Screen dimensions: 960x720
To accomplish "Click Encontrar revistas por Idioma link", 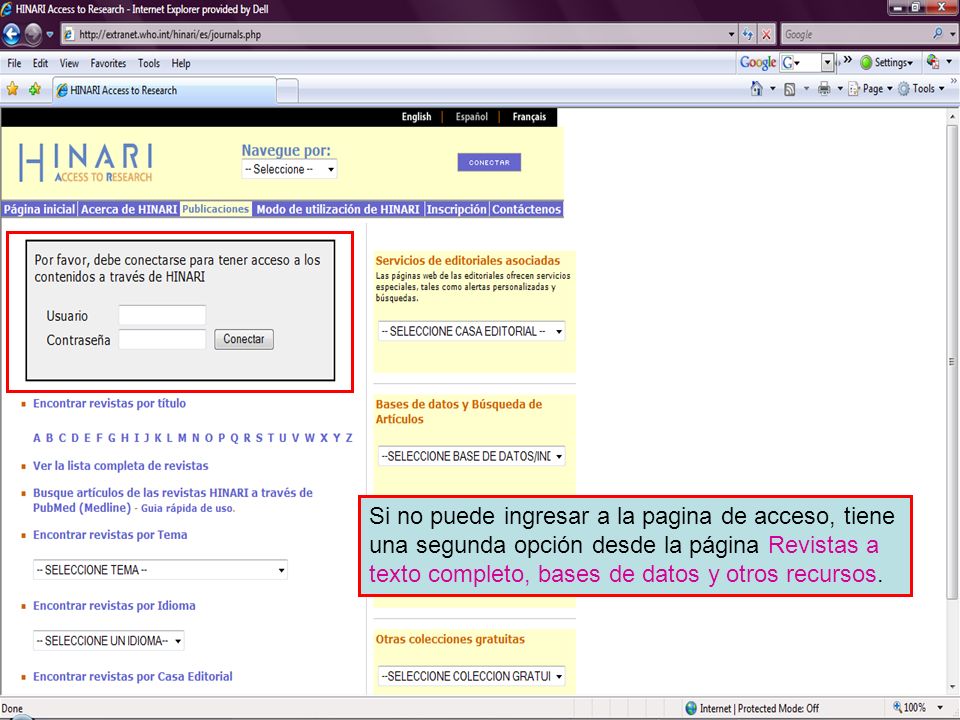I will [114, 606].
